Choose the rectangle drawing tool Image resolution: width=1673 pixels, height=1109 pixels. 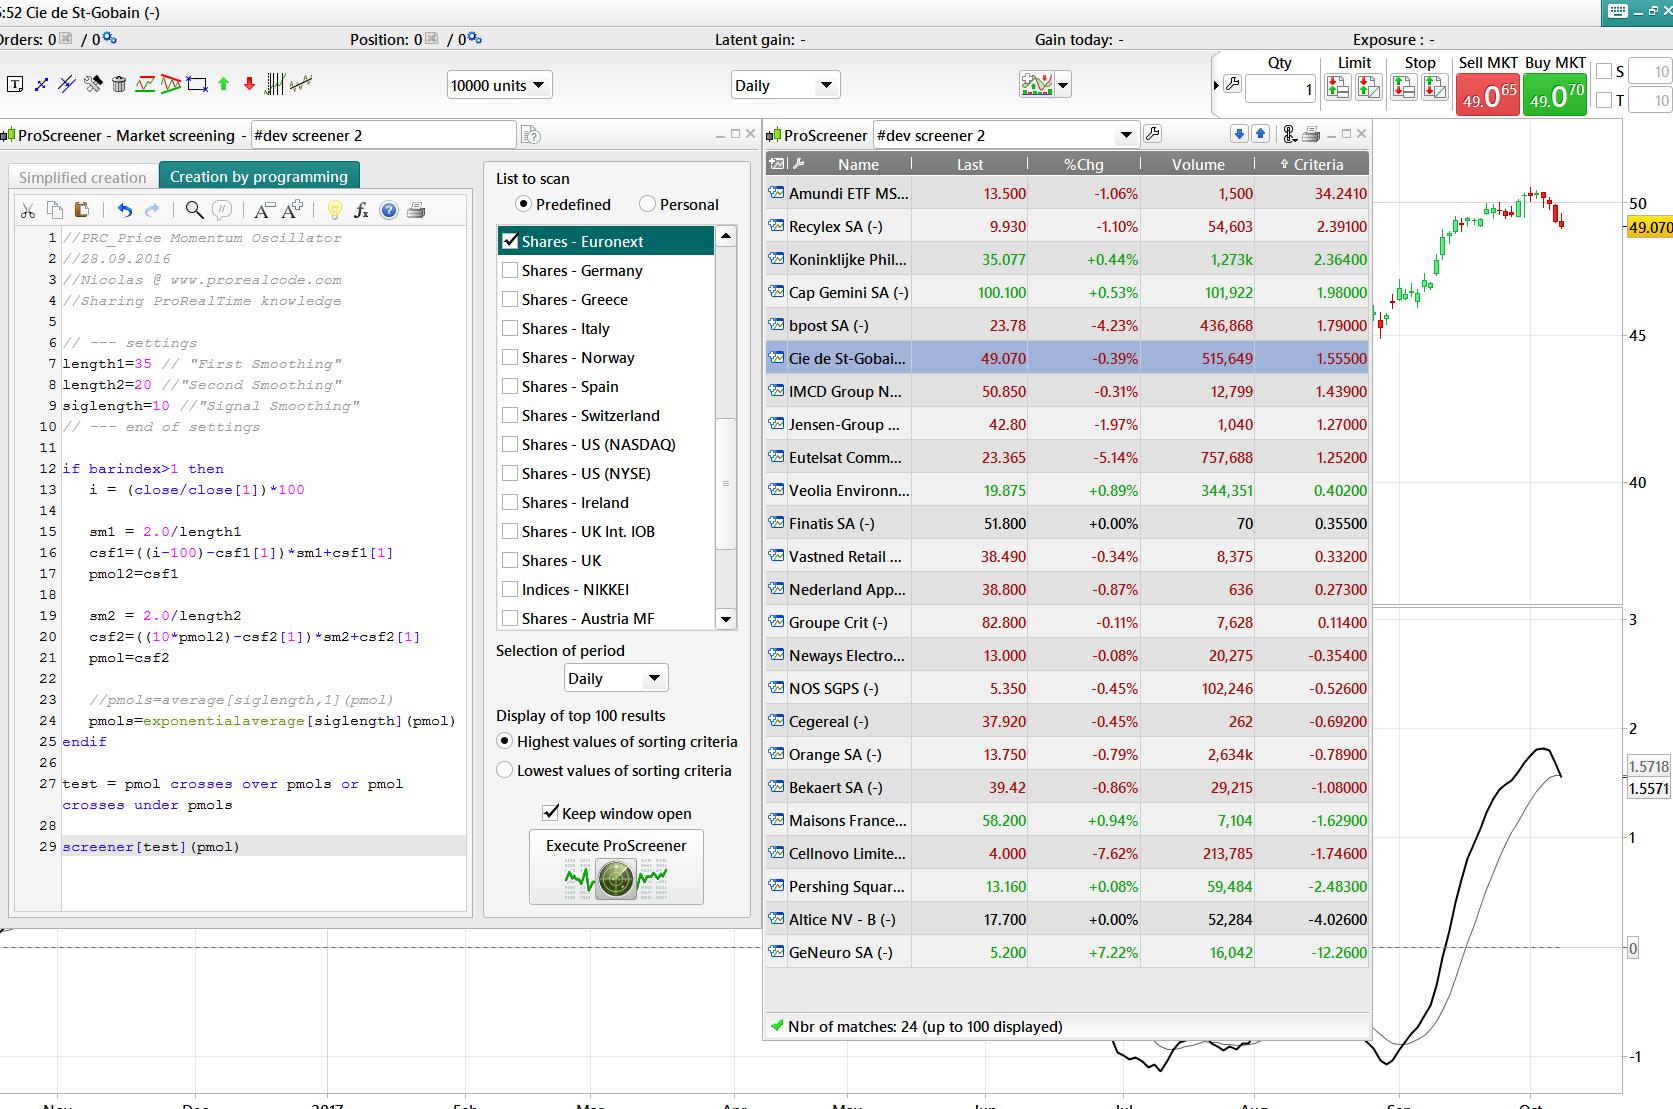197,84
